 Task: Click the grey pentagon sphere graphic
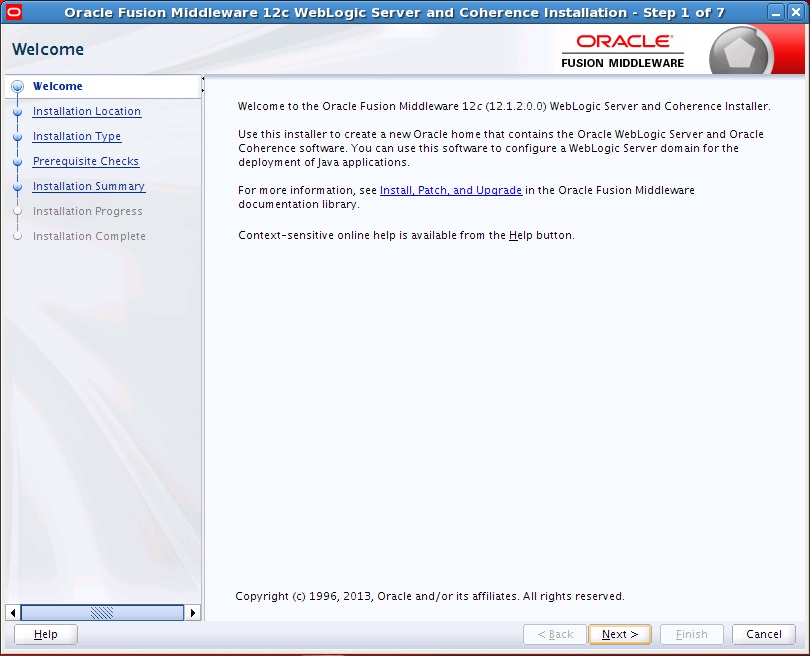(x=740, y=52)
